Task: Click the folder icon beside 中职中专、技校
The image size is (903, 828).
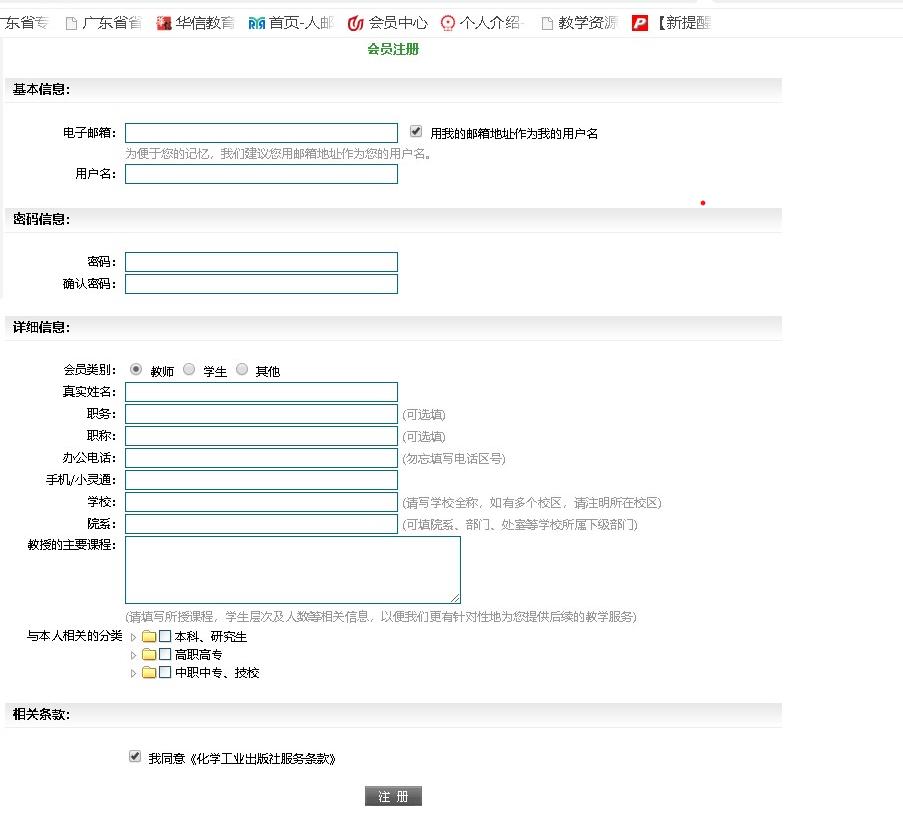Action: (x=148, y=673)
